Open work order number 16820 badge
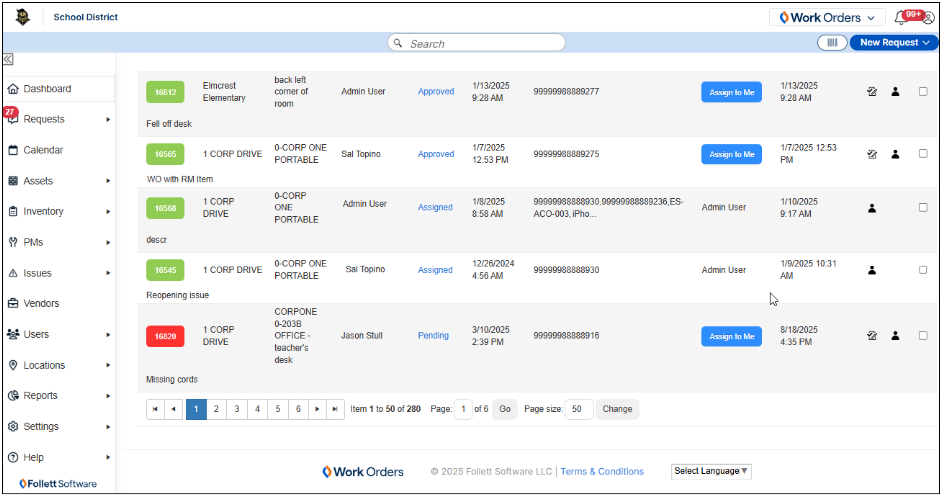The height and width of the screenshot is (495, 942). click(165, 336)
